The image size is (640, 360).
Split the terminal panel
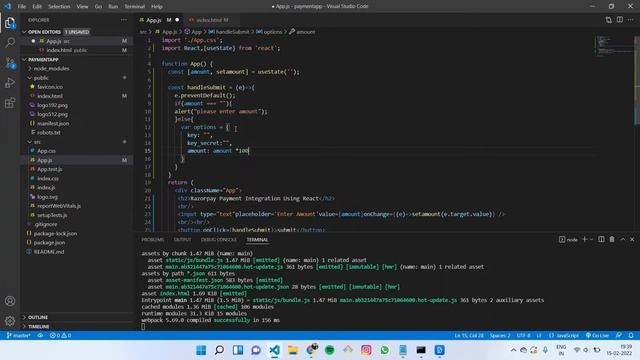pos(601,239)
